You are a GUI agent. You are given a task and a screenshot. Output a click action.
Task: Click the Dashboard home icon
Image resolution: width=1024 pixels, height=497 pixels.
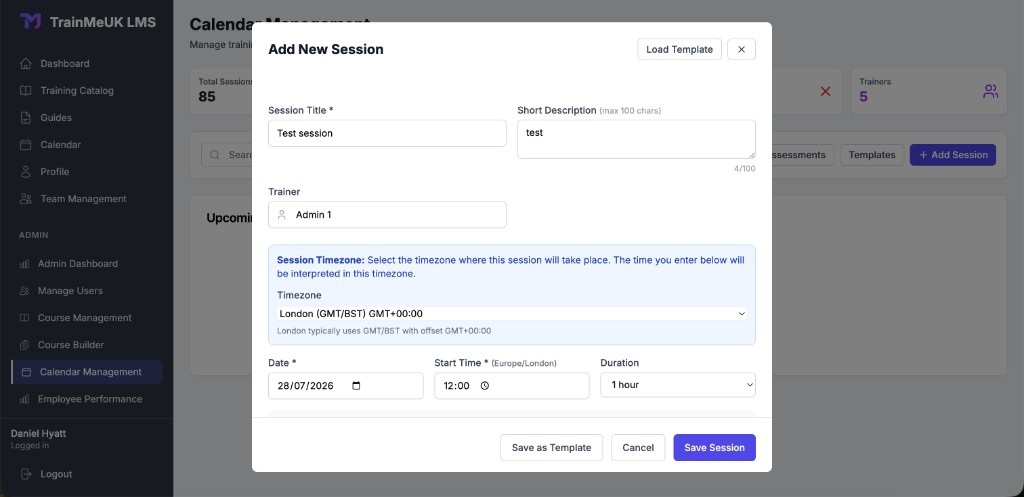point(25,63)
